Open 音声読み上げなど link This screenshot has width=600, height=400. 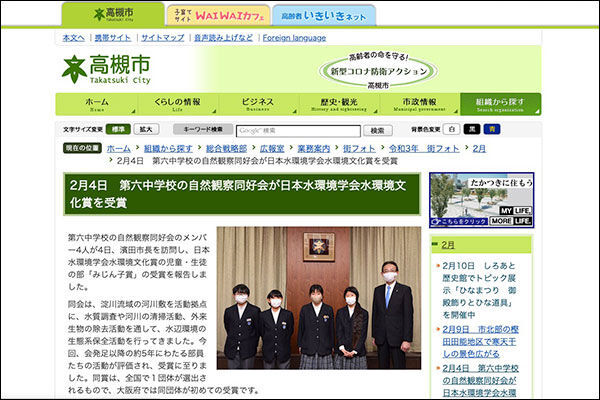(x=223, y=38)
